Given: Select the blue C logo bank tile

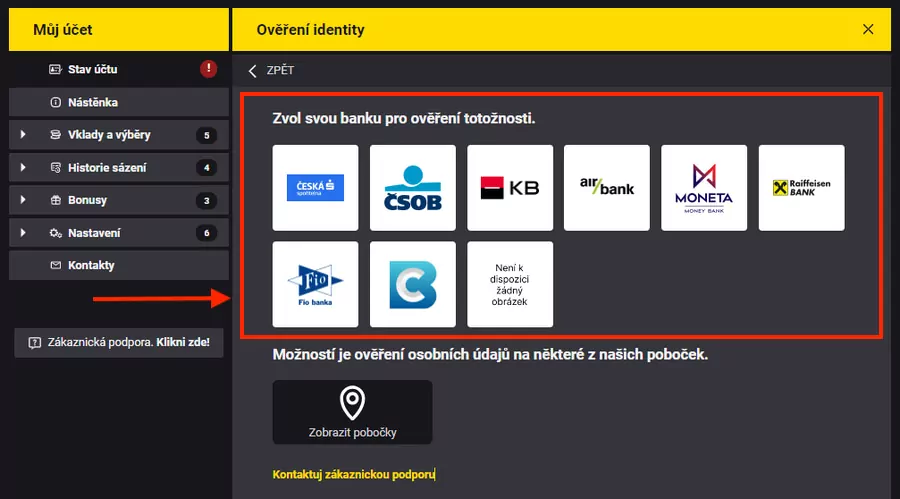Looking at the screenshot, I should [413, 284].
